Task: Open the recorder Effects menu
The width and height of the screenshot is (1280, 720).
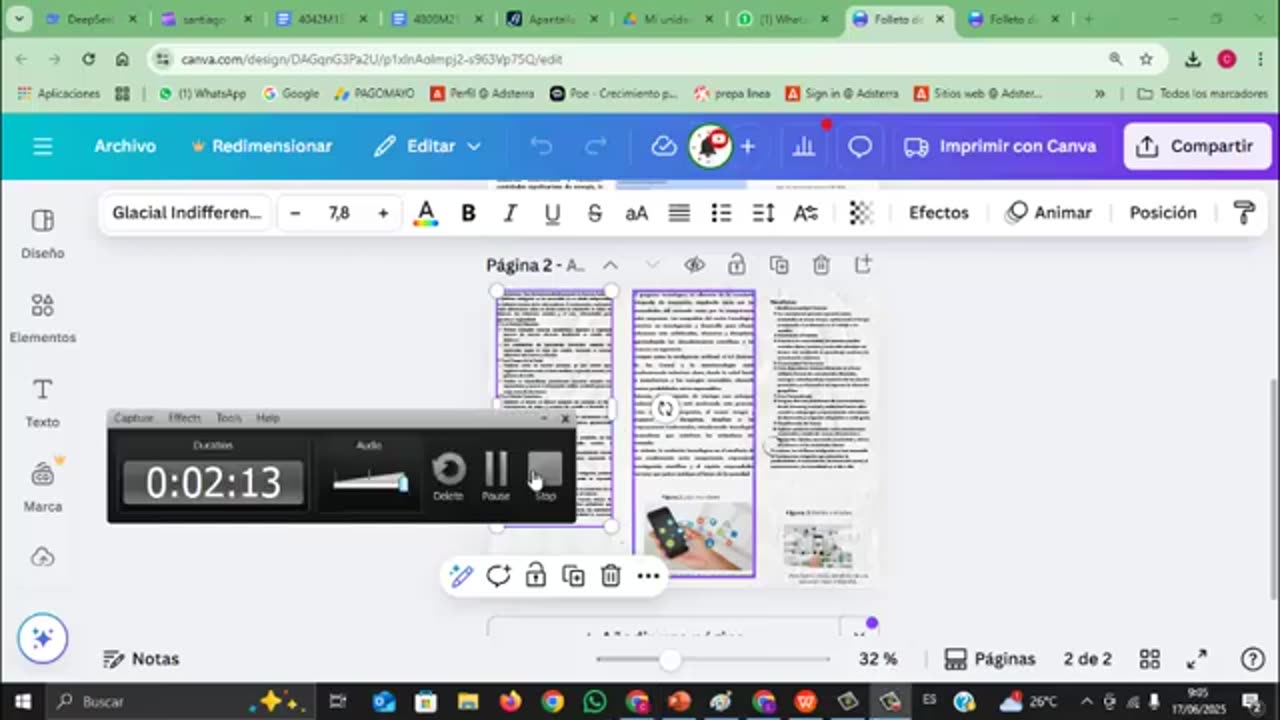Action: pyautogui.click(x=184, y=418)
